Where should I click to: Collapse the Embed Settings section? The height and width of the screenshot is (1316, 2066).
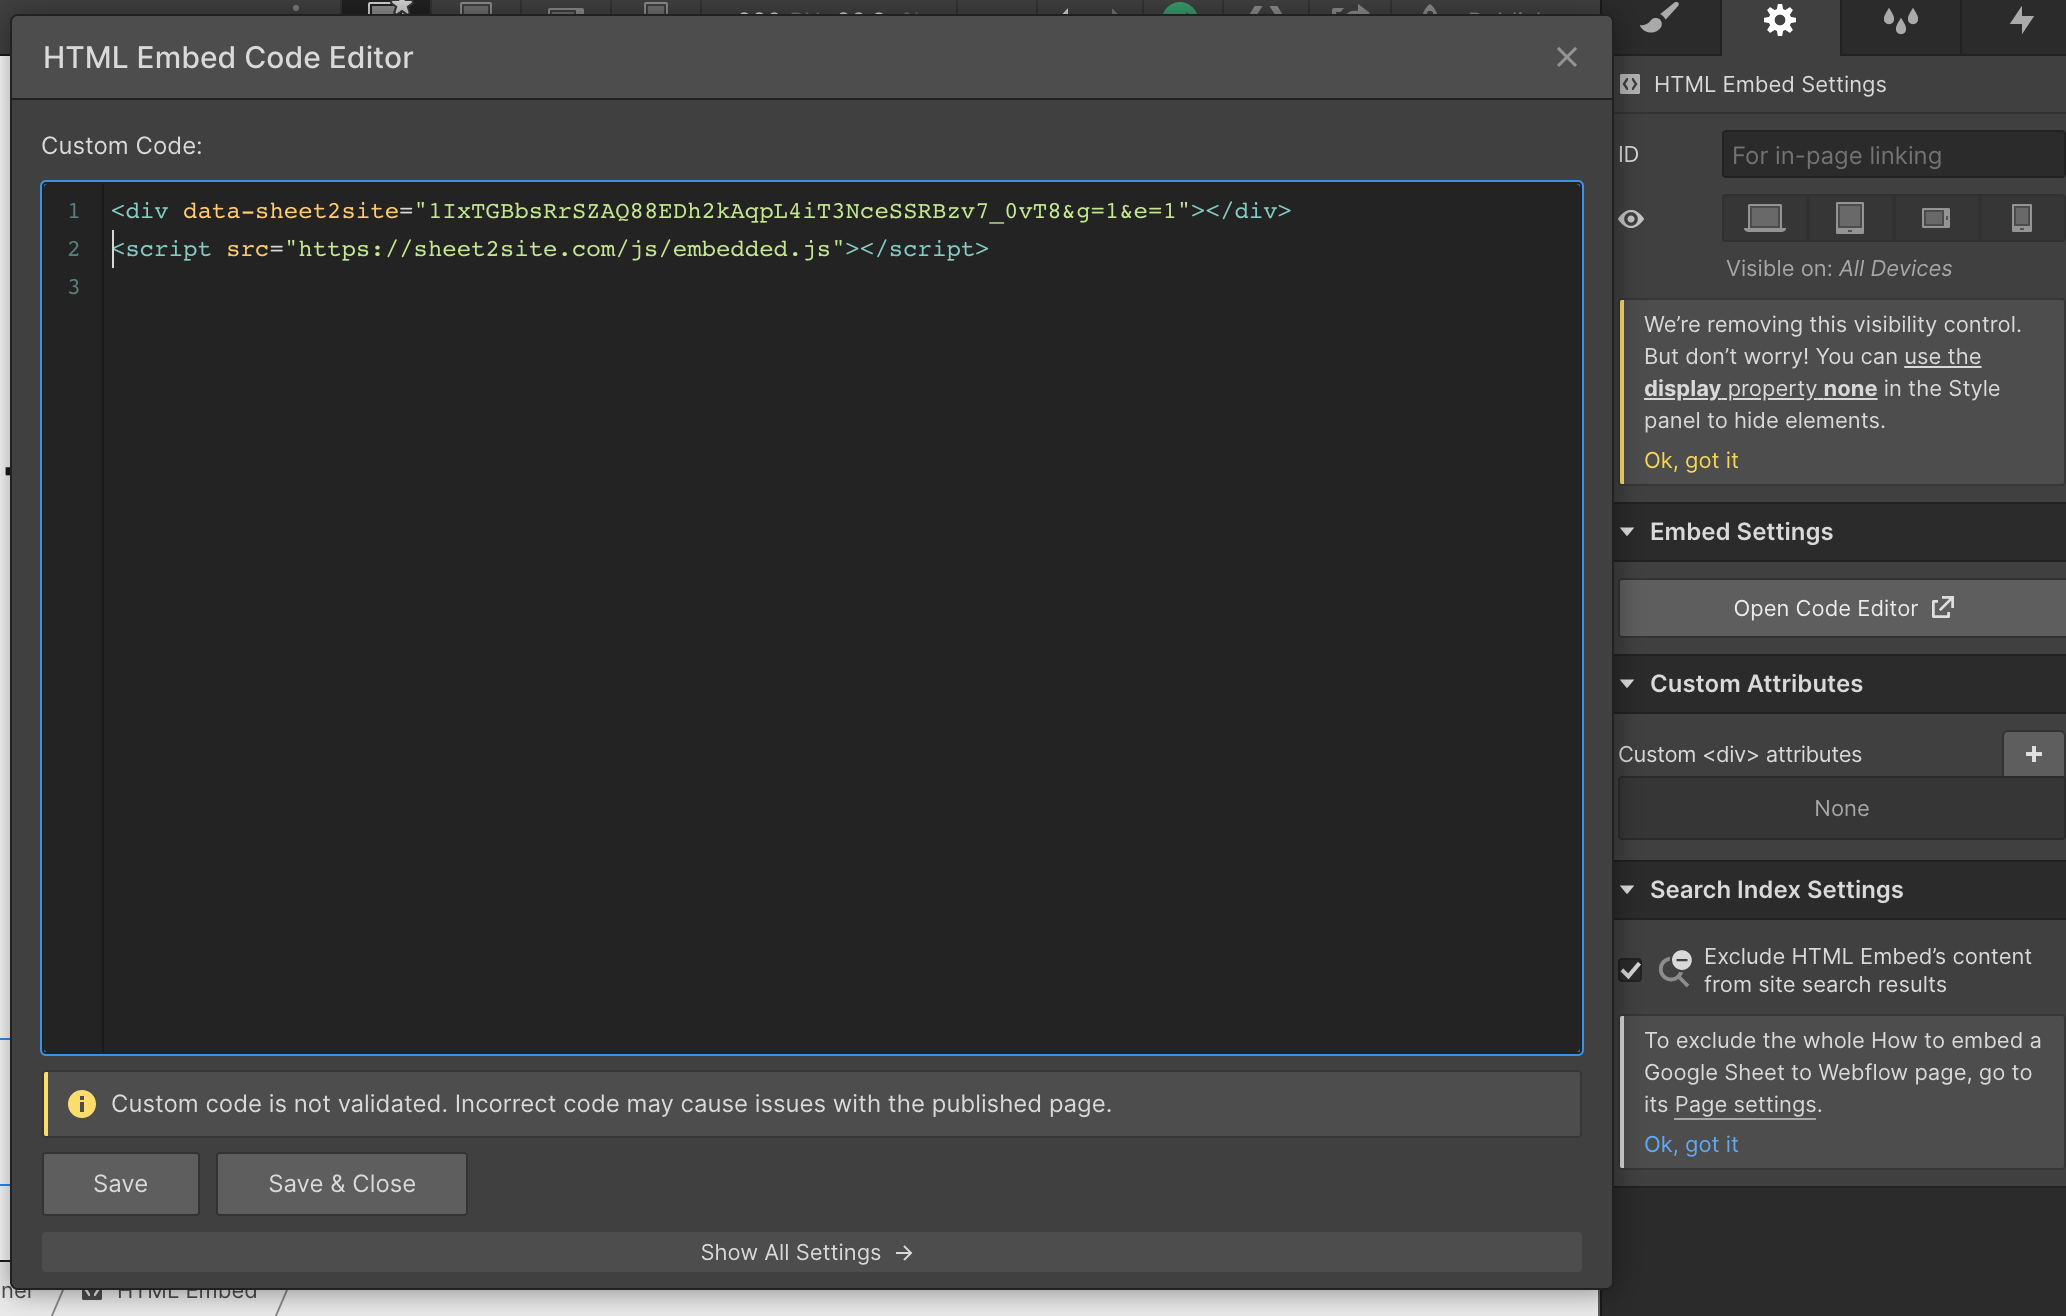click(1741, 531)
